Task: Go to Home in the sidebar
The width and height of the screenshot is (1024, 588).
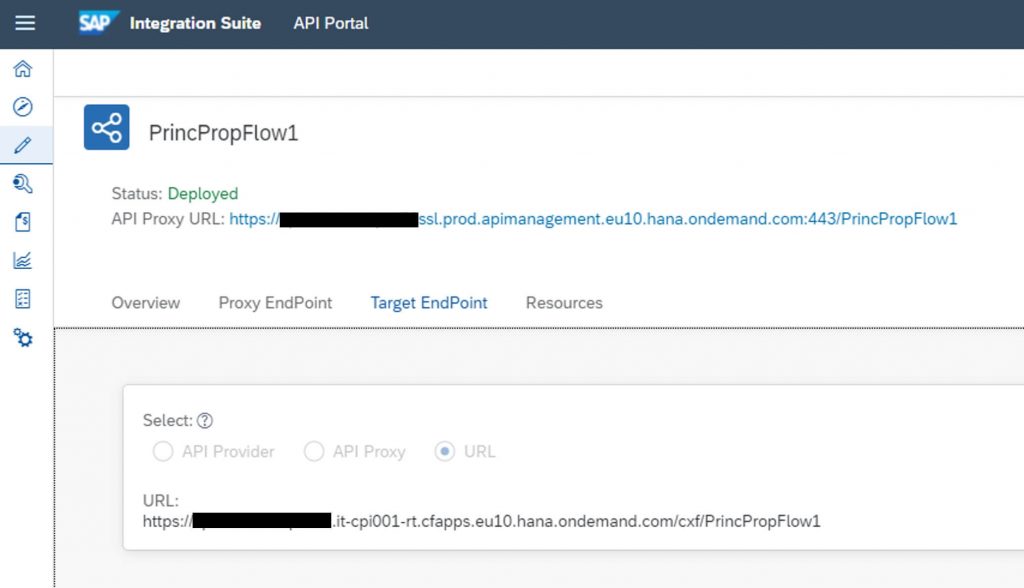Action: coord(23,69)
